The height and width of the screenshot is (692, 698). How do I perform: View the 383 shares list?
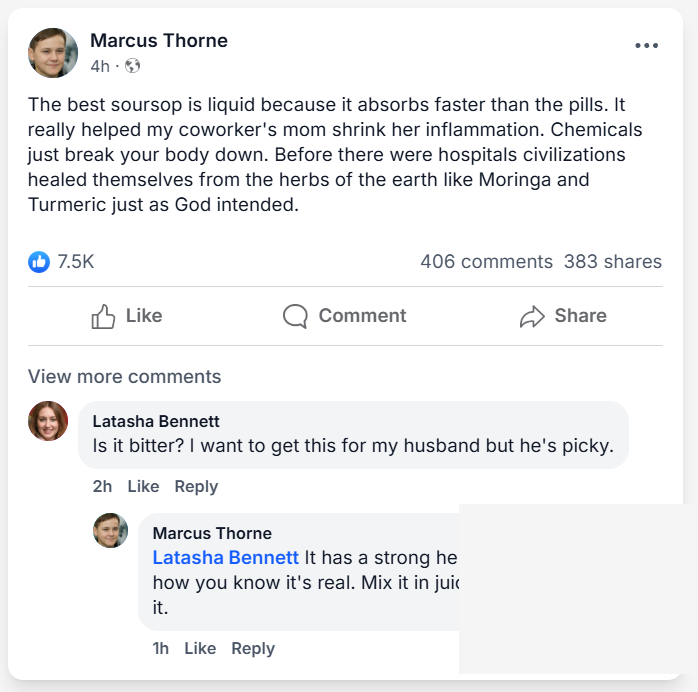click(x=612, y=262)
